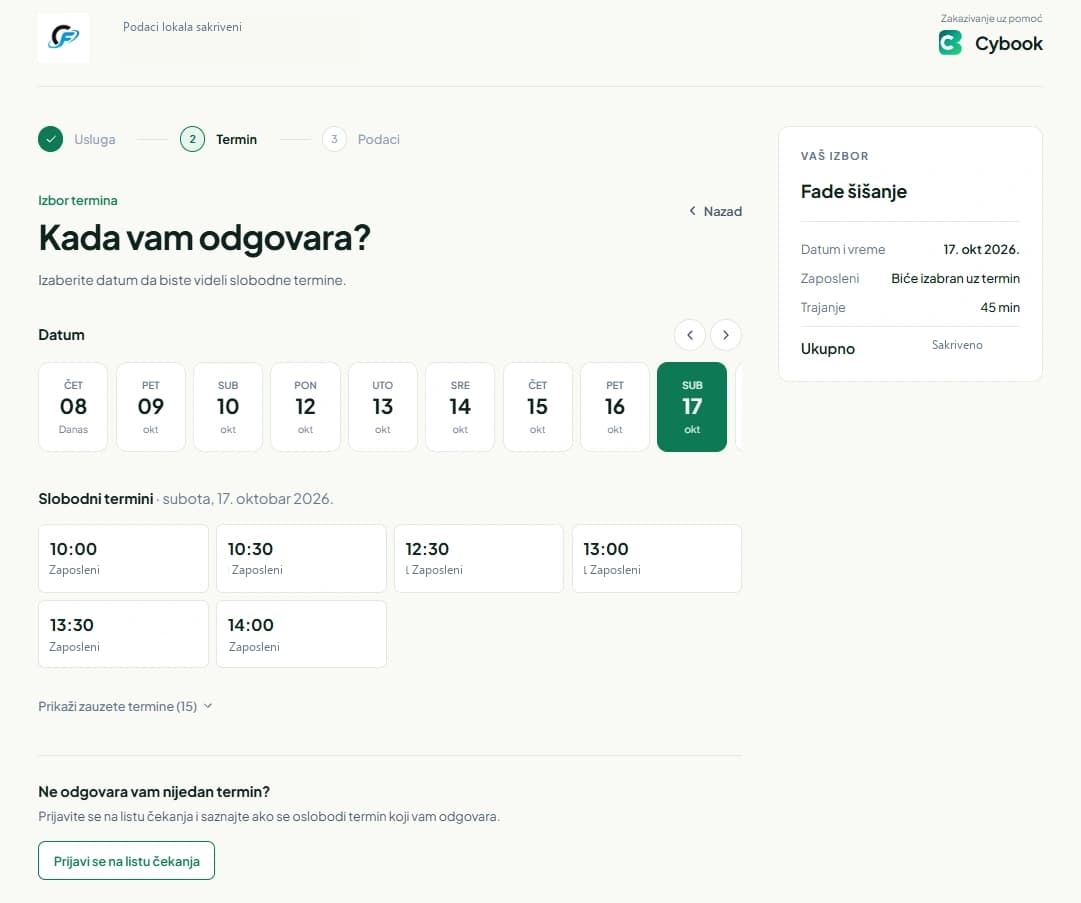Click subota, 17. oktobar 2026. label
The height and width of the screenshot is (903, 1081).
(247, 498)
